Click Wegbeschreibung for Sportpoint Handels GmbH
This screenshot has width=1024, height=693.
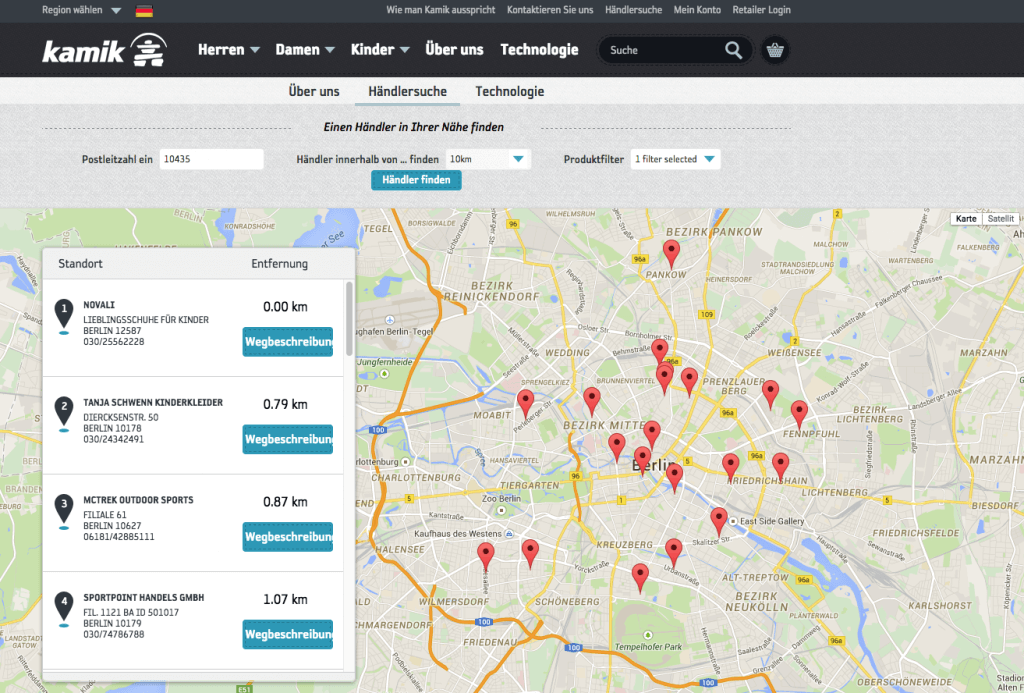(x=288, y=634)
